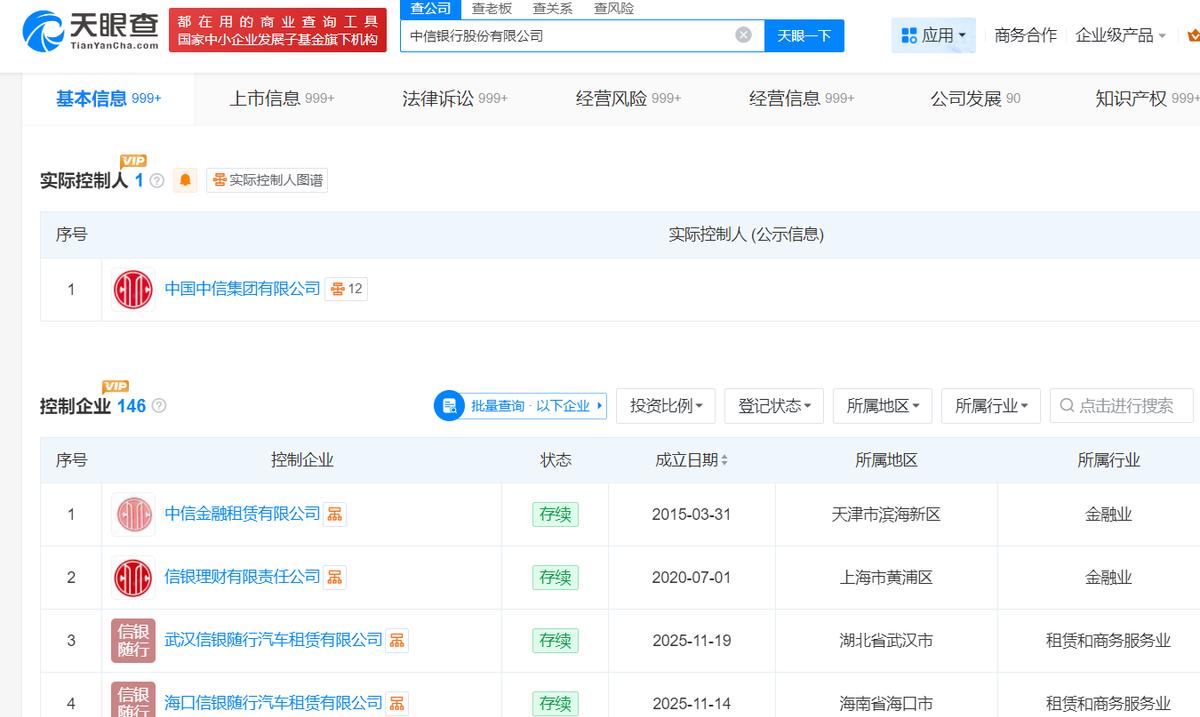Click help icon next to 控制企业 146
1200x717 pixels.
[159, 406]
